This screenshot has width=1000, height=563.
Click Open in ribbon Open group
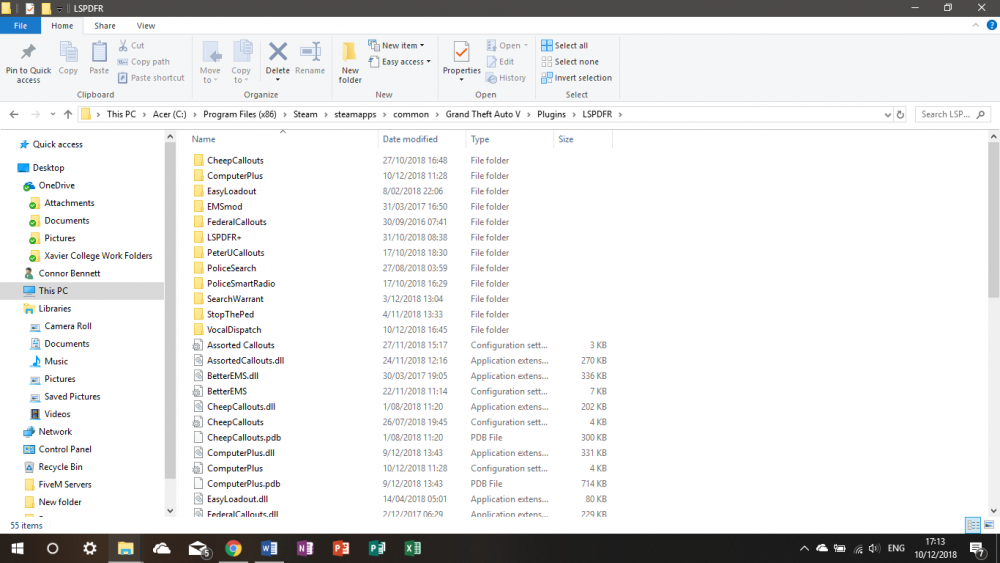coord(507,45)
